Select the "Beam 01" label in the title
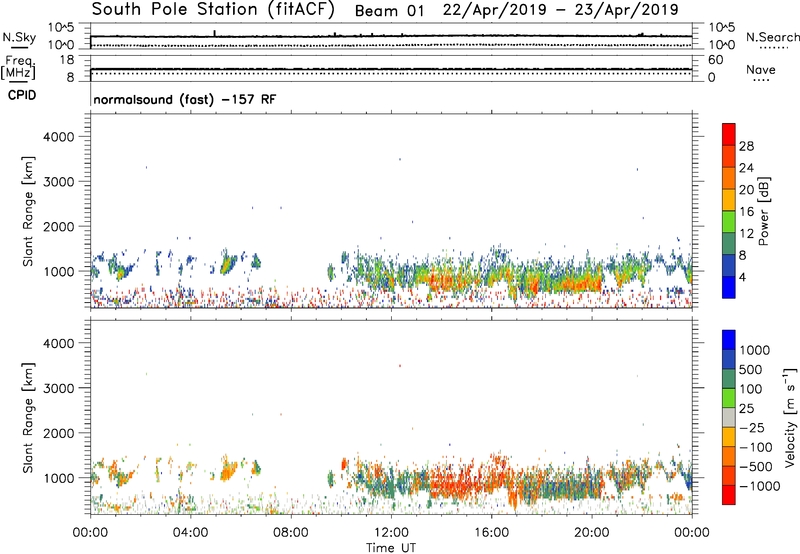This screenshot has width=800, height=554. 389,11
